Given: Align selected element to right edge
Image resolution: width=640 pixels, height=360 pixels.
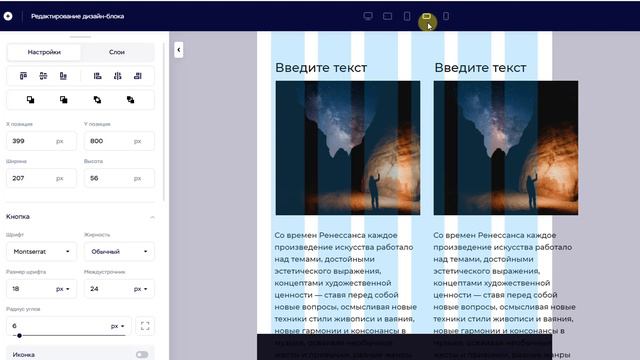Looking at the screenshot, I should pyautogui.click(x=138, y=76).
